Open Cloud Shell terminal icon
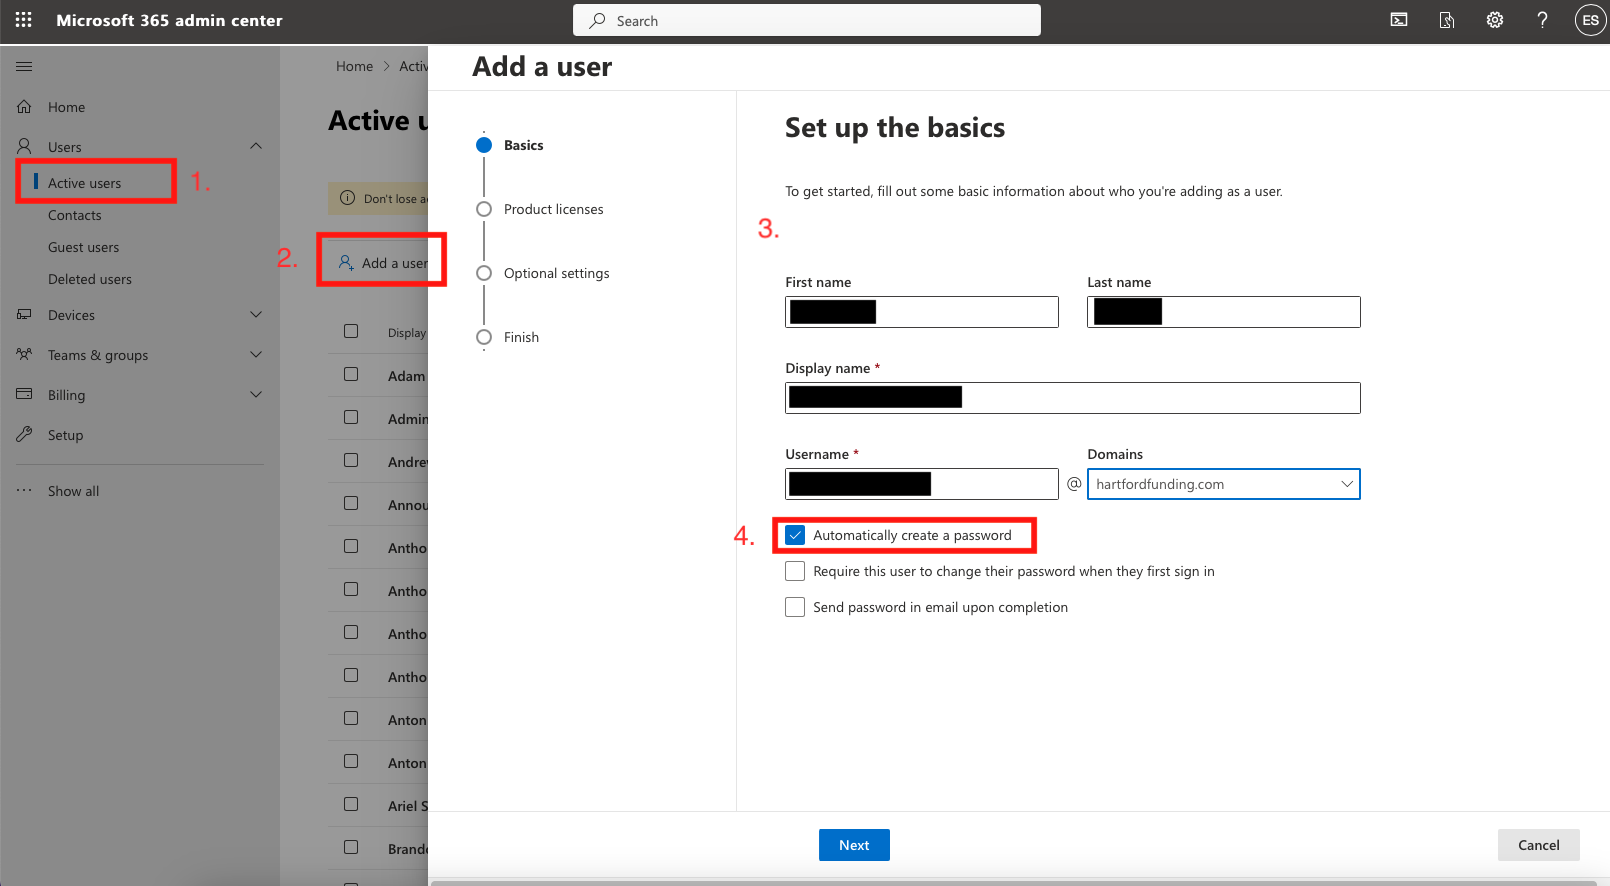Viewport: 1610px width, 886px height. pos(1399,20)
